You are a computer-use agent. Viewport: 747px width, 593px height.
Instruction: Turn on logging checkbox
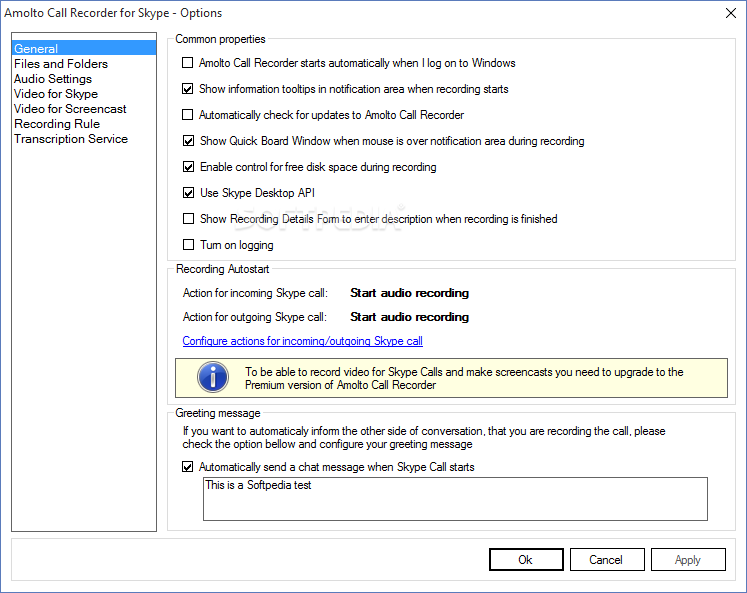pos(189,245)
